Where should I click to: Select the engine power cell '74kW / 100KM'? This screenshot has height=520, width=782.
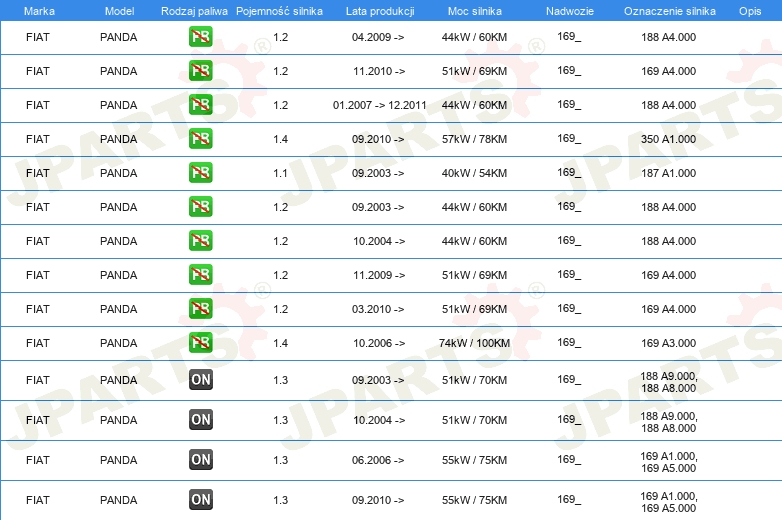pyautogui.click(x=474, y=343)
